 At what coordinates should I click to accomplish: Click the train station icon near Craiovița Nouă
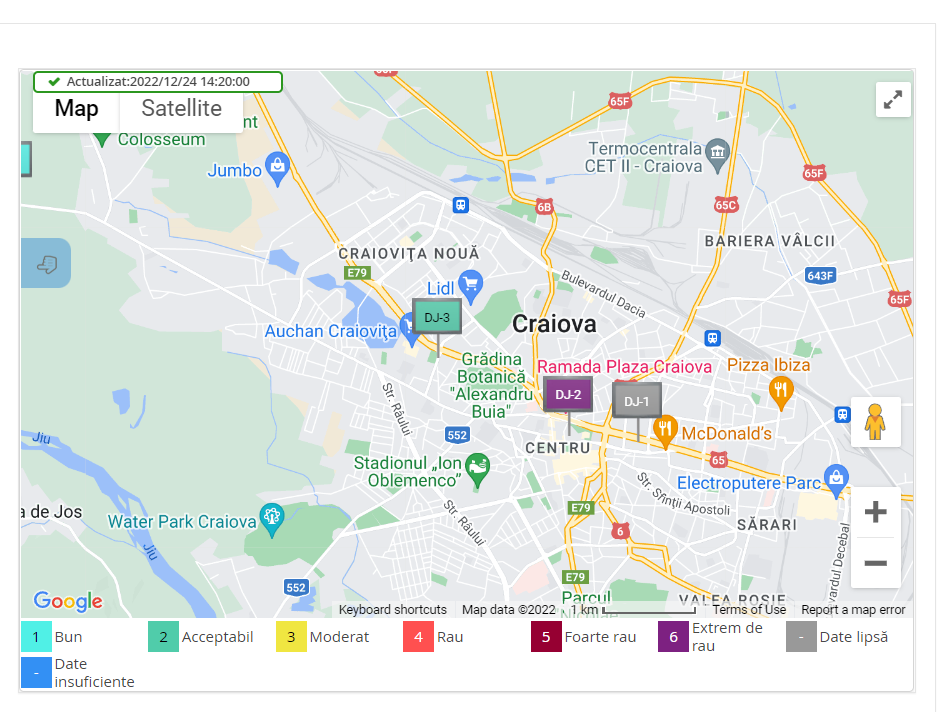click(x=460, y=205)
